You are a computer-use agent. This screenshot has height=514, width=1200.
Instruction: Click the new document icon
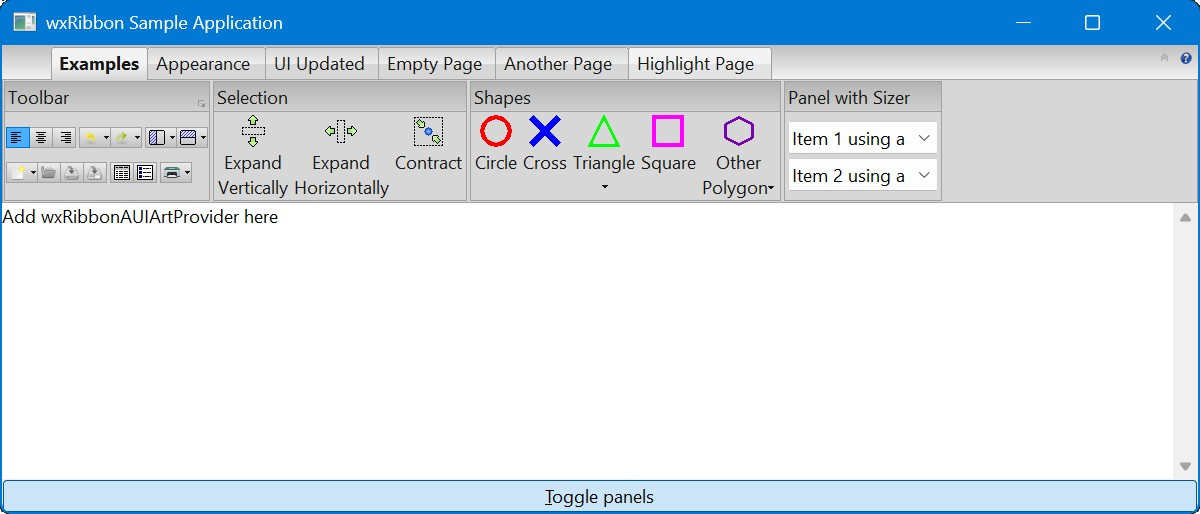coord(18,172)
